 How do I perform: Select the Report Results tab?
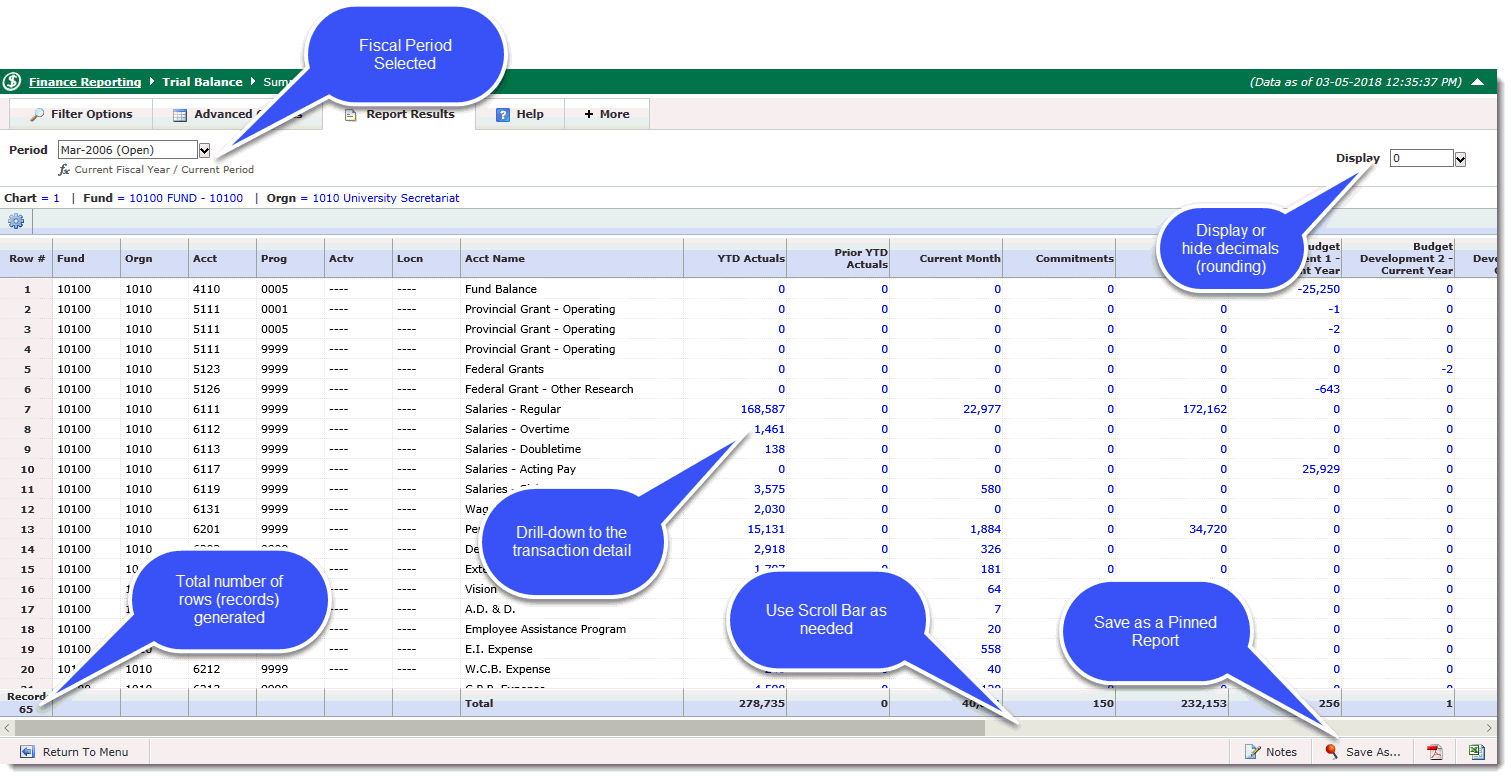(400, 114)
